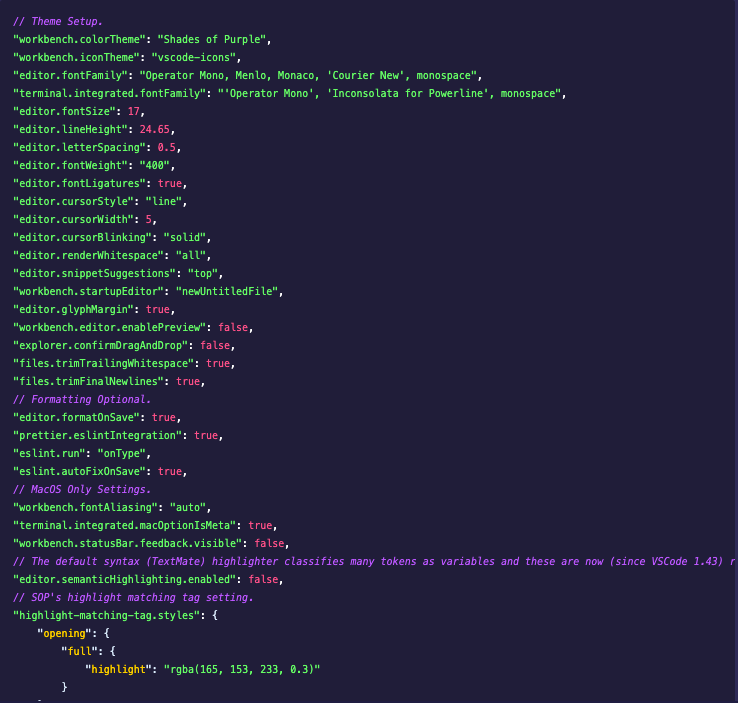Screen dimensions: 738x703
Task: Click the "editor.fontLigatures" key
Action: tap(79, 184)
